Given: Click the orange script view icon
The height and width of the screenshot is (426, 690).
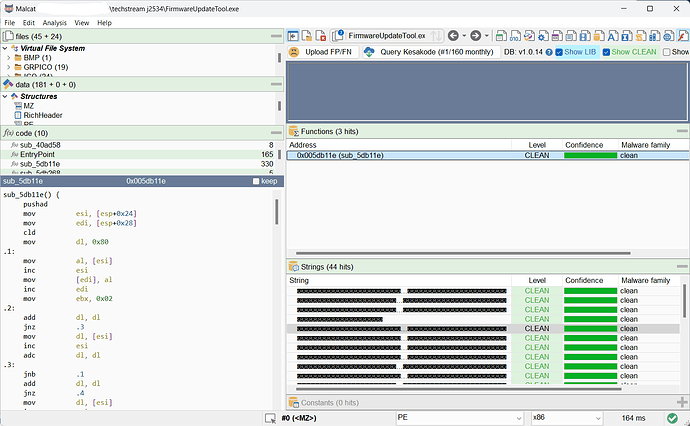Looking at the screenshot, I should pos(641,36).
